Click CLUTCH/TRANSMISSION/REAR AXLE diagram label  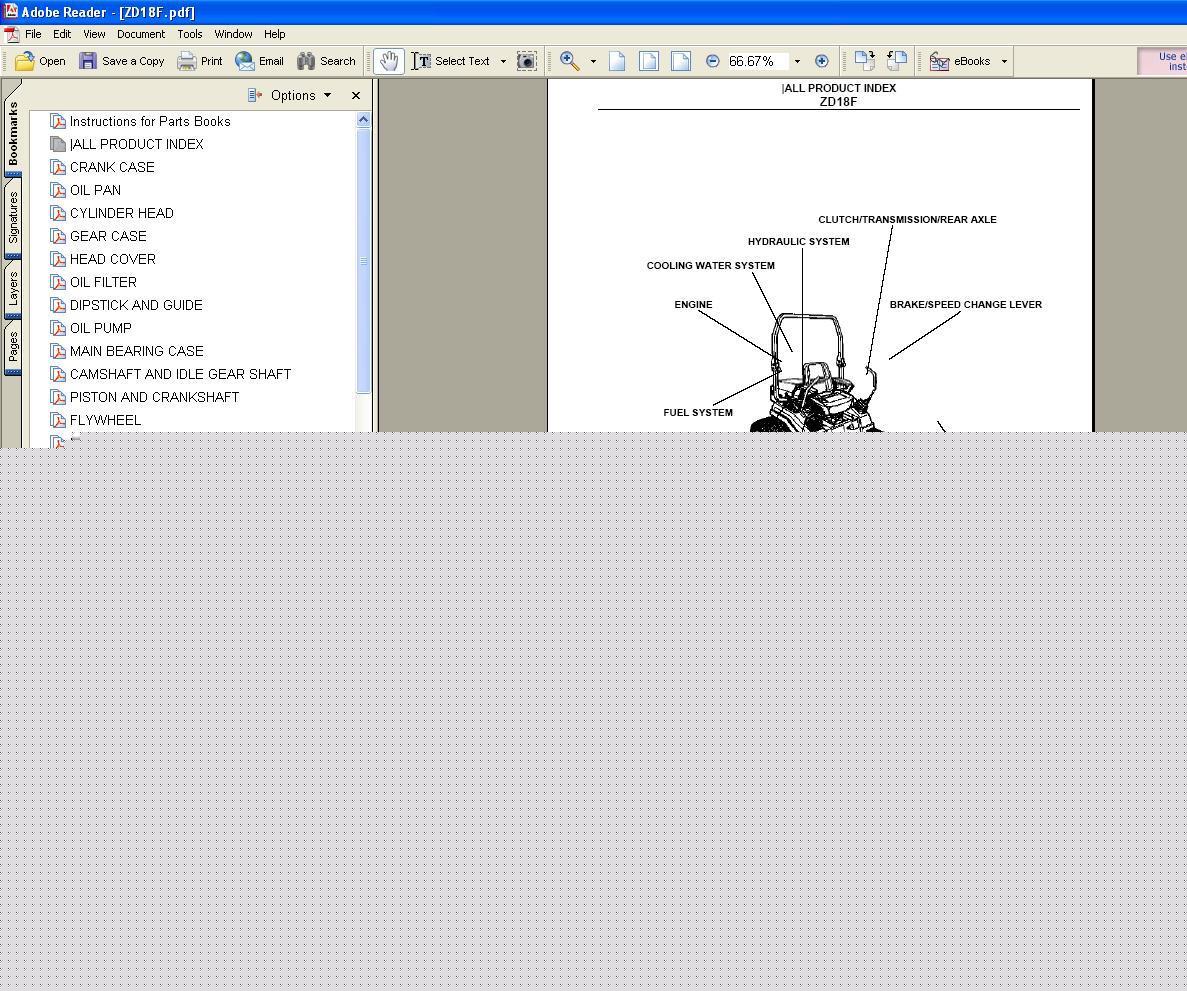908,220
